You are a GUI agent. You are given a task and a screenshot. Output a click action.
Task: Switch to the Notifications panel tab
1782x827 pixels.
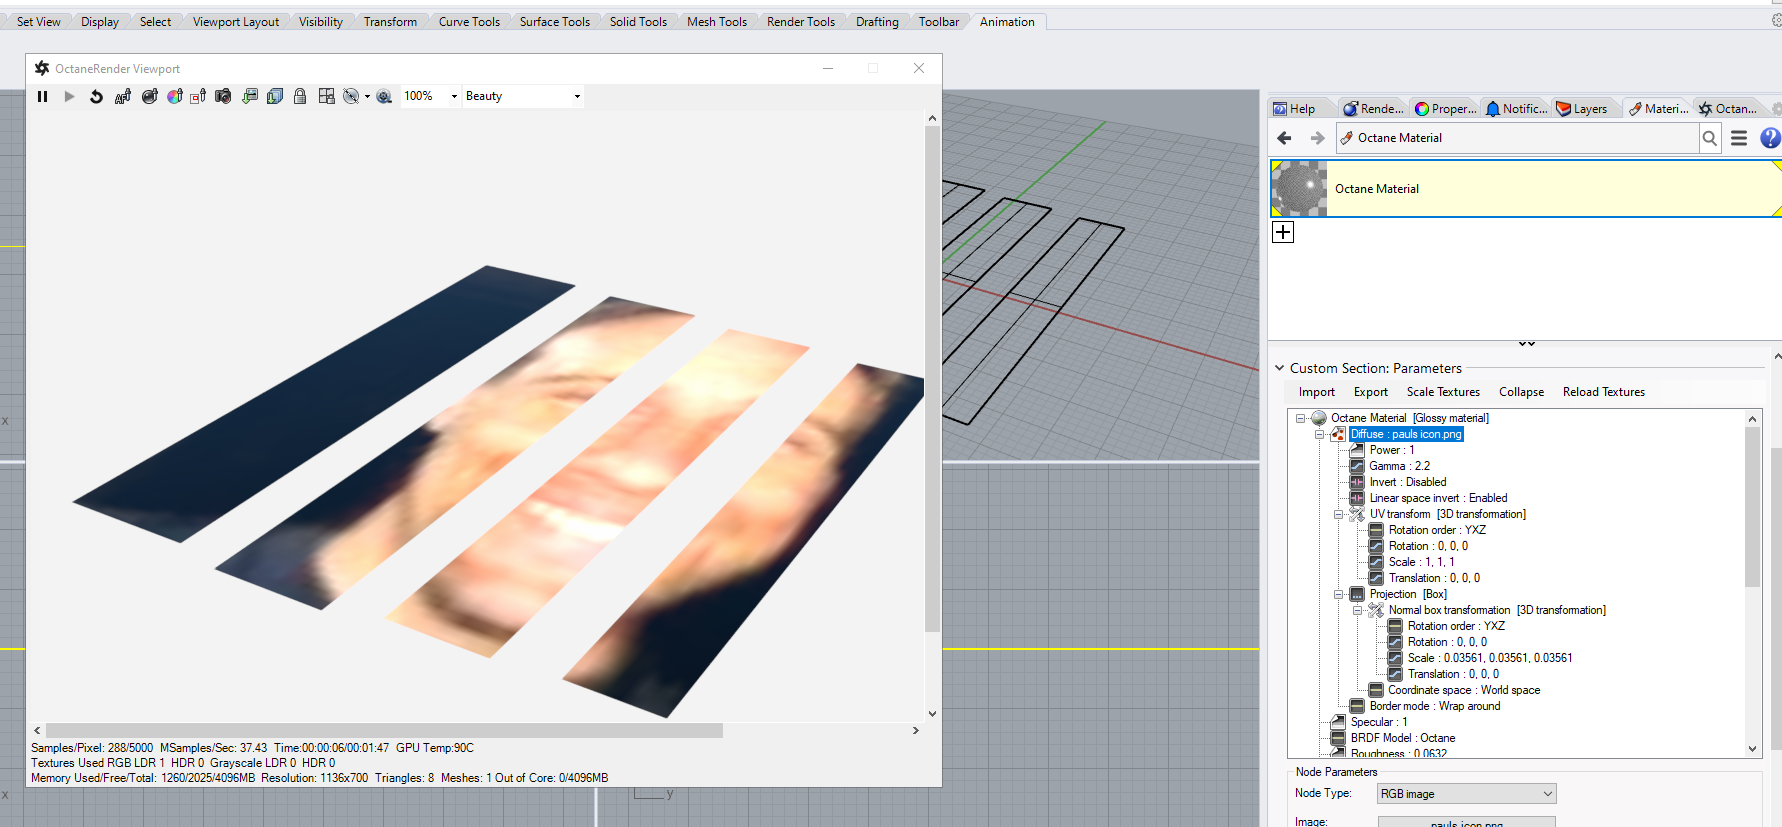(x=1516, y=109)
